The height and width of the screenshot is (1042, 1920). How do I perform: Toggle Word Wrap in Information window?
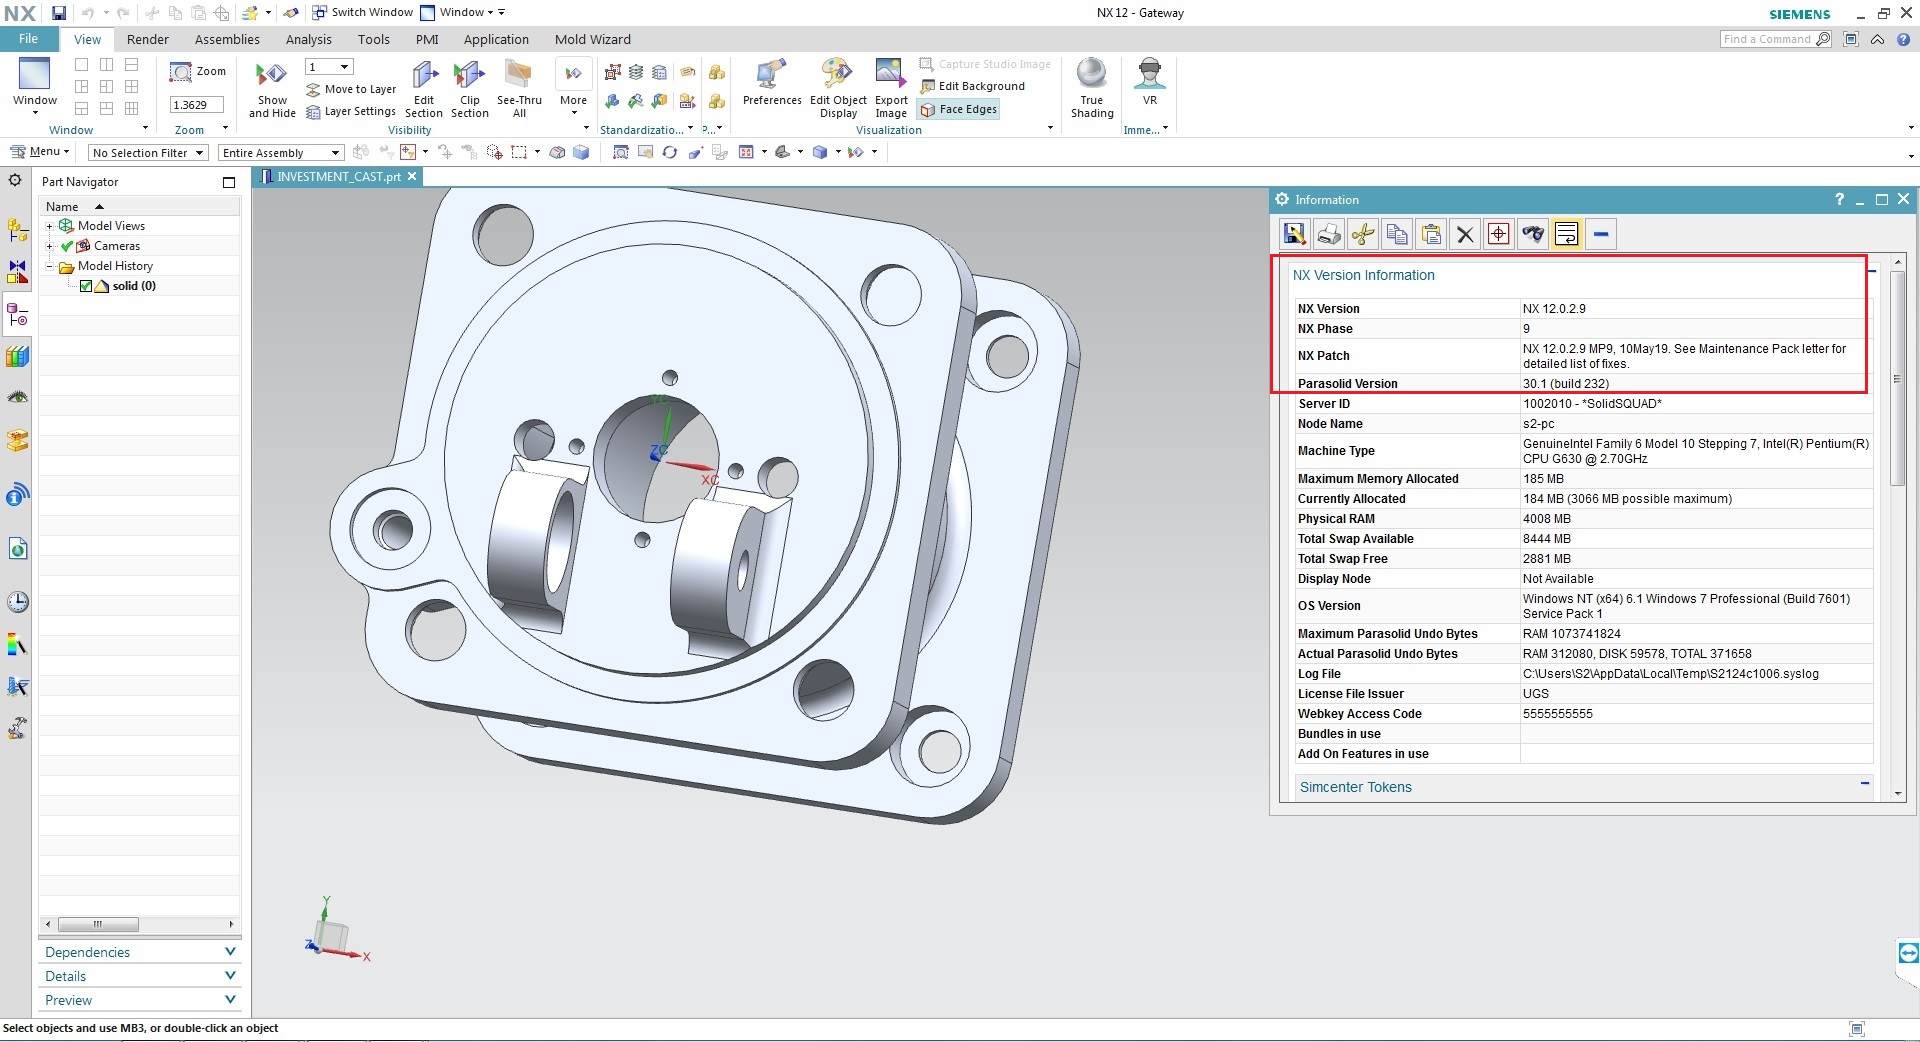1566,234
